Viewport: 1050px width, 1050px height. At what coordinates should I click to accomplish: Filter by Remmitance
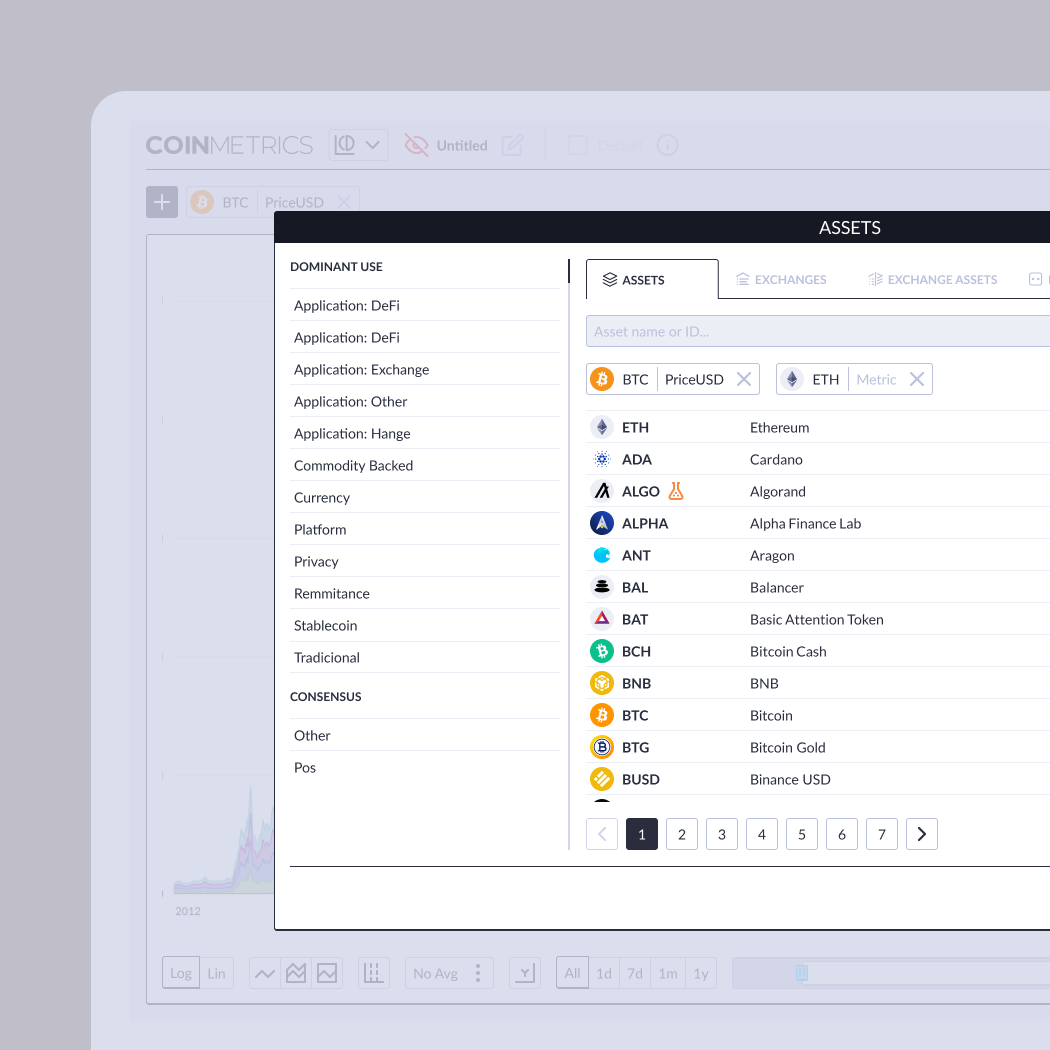[425, 593]
